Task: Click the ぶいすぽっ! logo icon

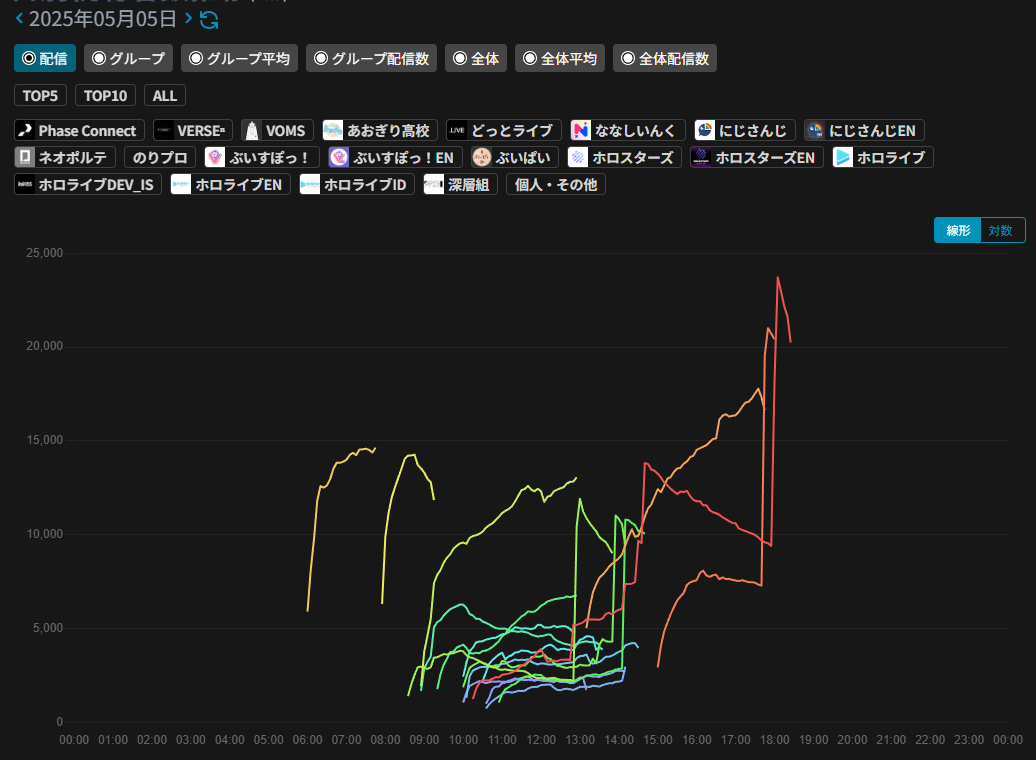Action: pos(215,157)
